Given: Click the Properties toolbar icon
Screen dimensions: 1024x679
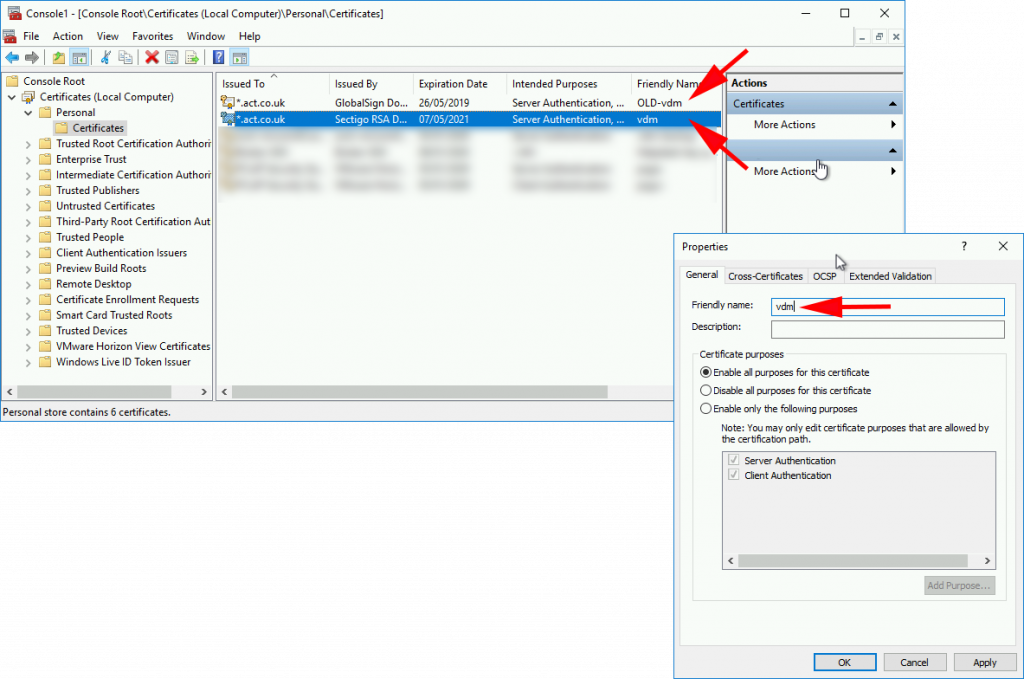Looking at the screenshot, I should click(x=171, y=57).
